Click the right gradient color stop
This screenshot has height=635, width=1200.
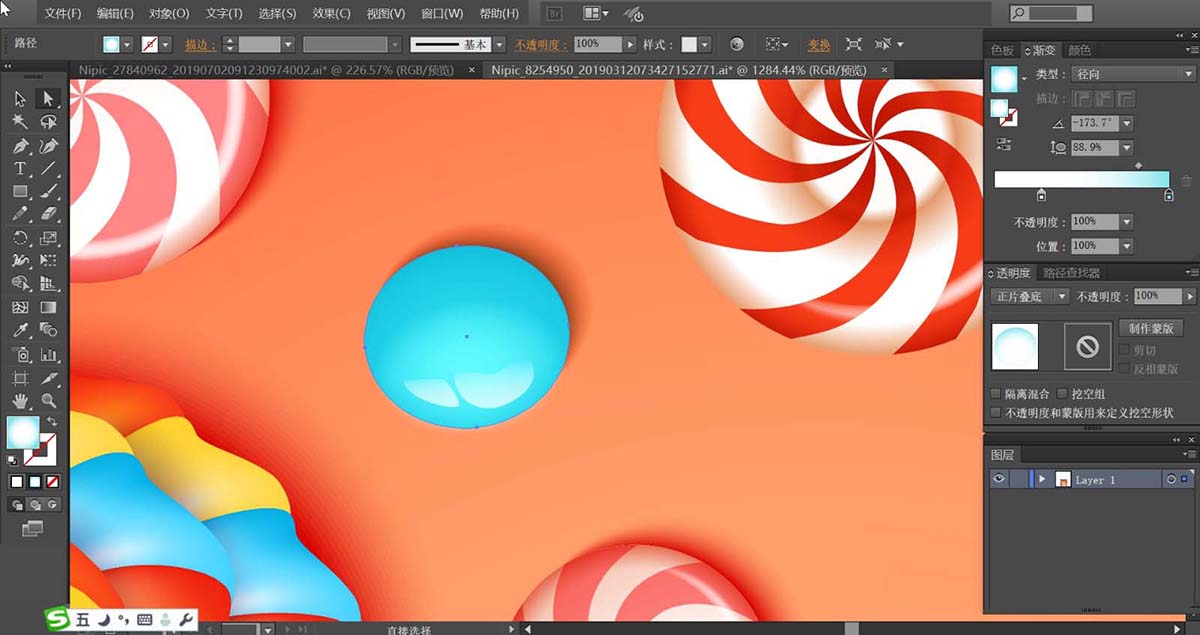pyautogui.click(x=1168, y=196)
